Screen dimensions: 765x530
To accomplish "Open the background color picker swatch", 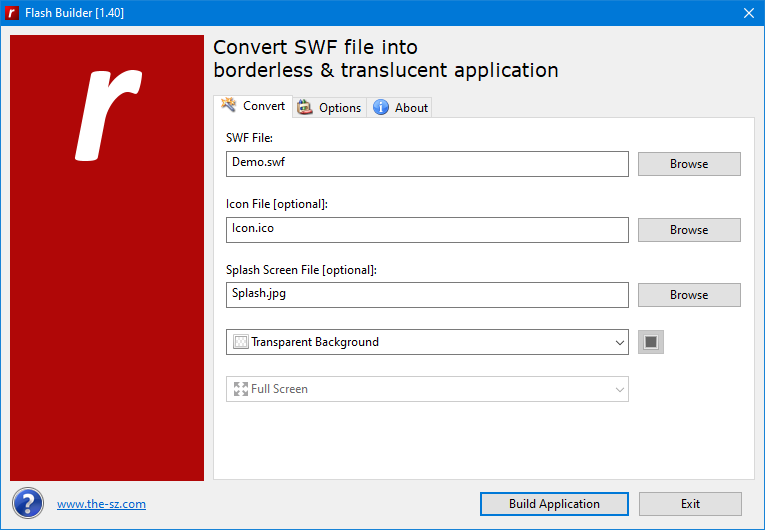I will point(650,342).
